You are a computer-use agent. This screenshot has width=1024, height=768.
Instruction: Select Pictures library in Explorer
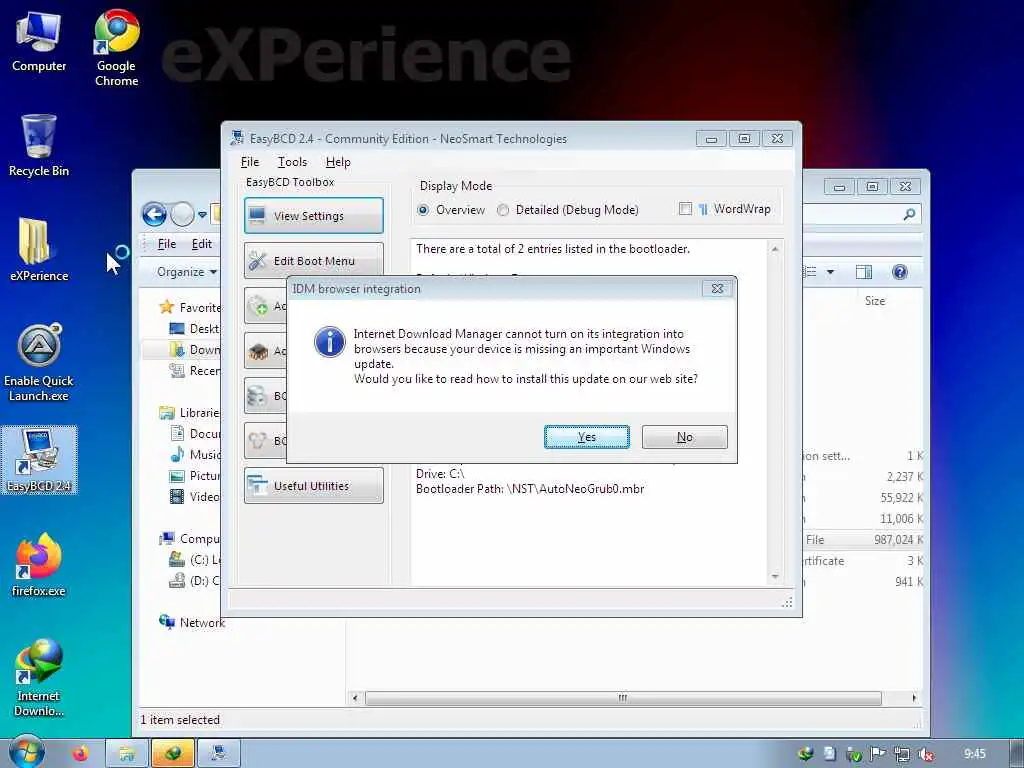click(195, 475)
